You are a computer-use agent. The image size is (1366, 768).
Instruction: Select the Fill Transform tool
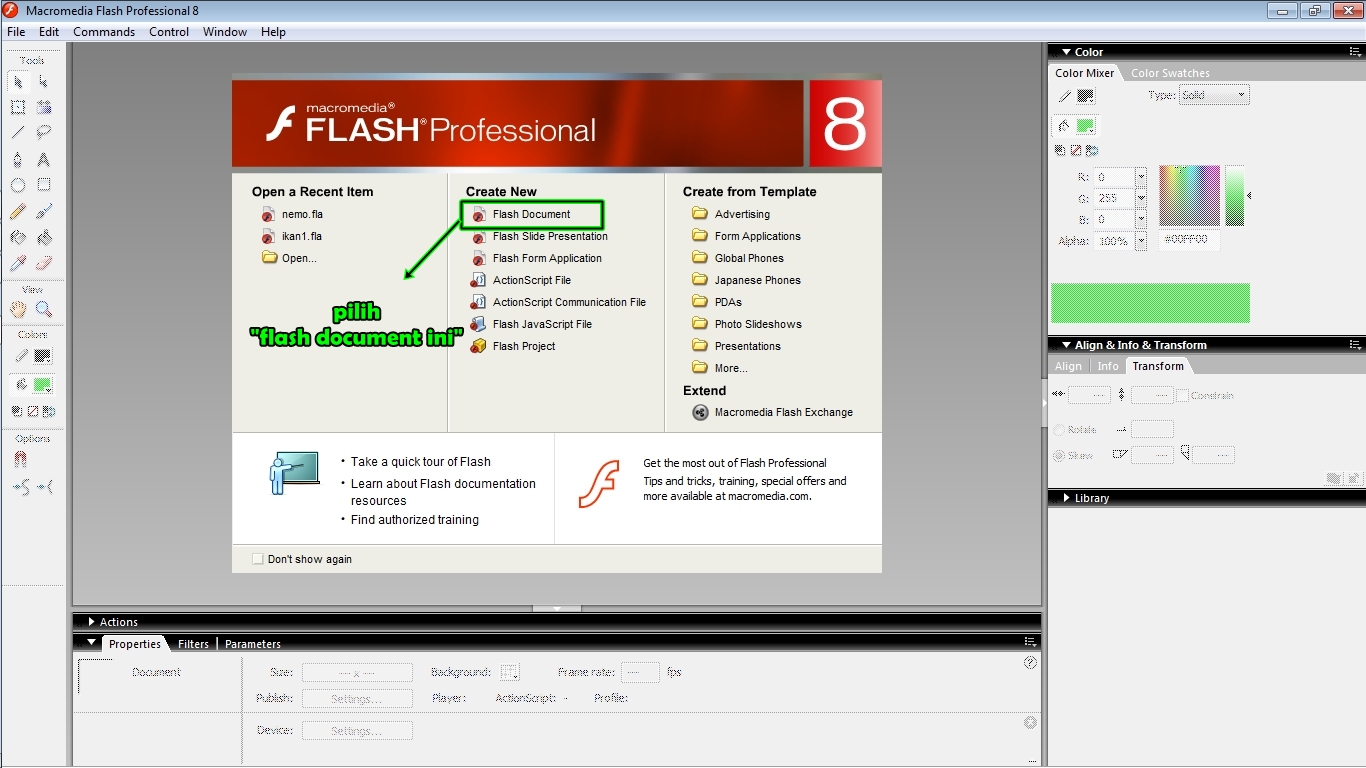tap(44, 107)
